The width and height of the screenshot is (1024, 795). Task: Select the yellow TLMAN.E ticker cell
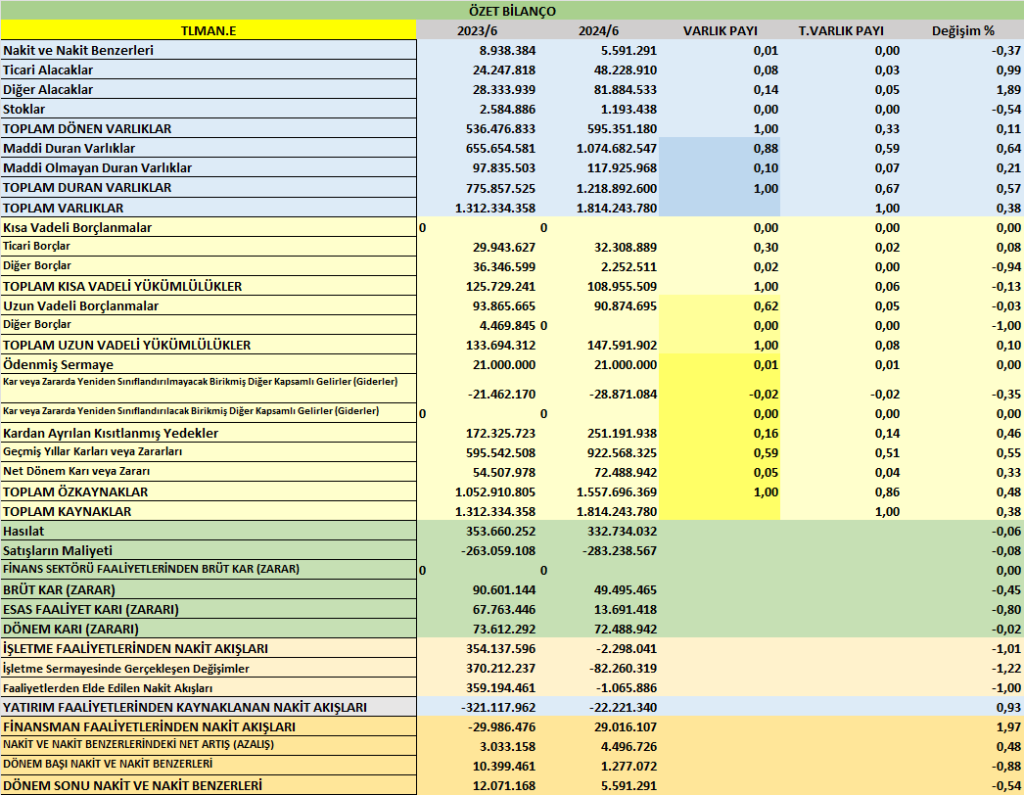click(x=208, y=30)
